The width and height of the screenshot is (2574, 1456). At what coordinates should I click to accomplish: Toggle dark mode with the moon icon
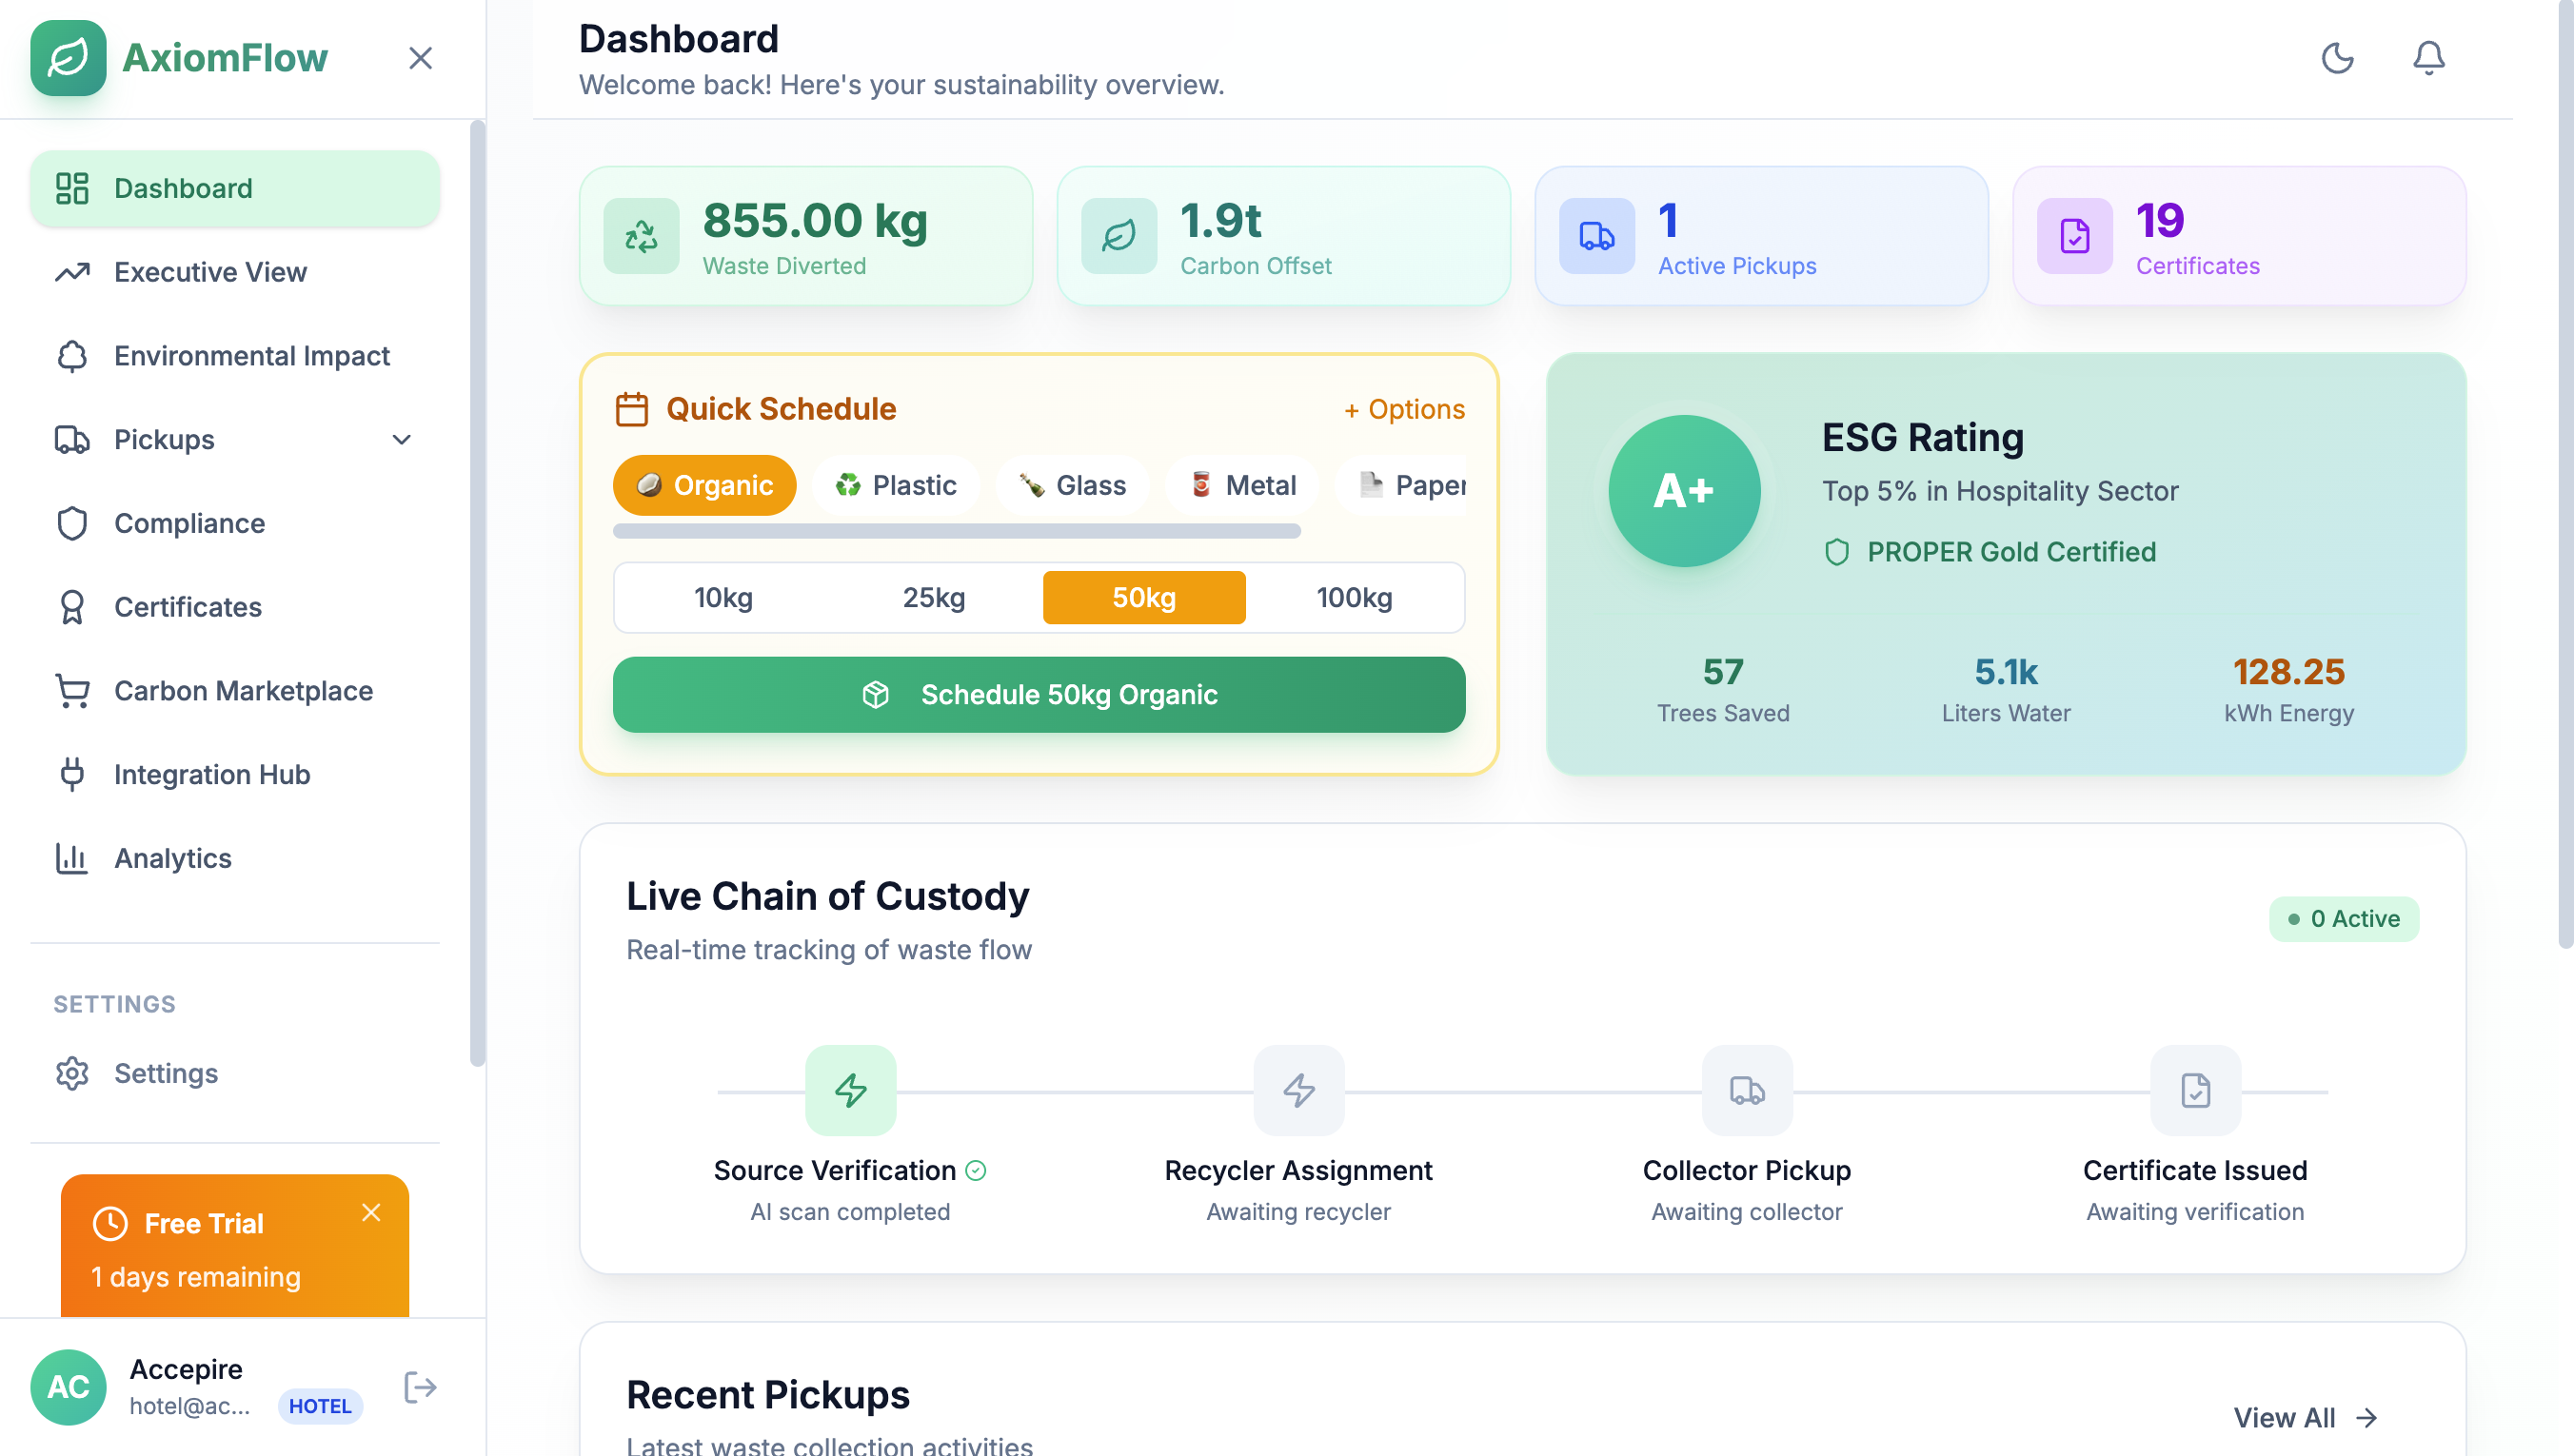[2338, 58]
